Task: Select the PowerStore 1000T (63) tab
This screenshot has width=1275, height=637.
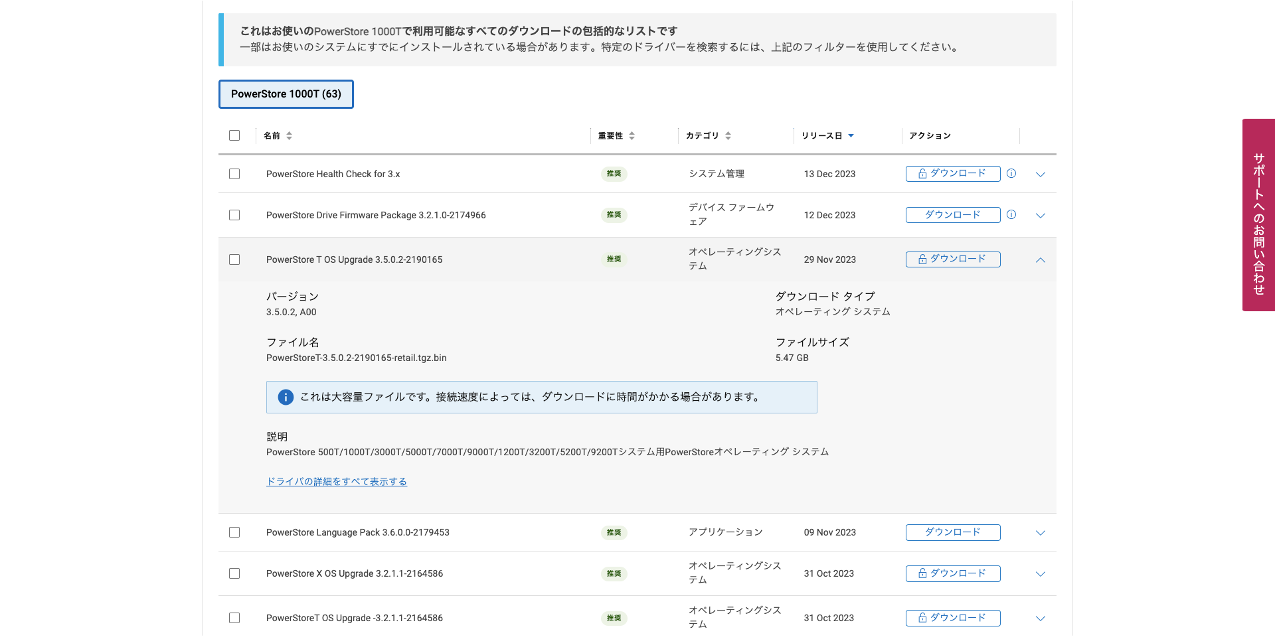Action: point(286,94)
